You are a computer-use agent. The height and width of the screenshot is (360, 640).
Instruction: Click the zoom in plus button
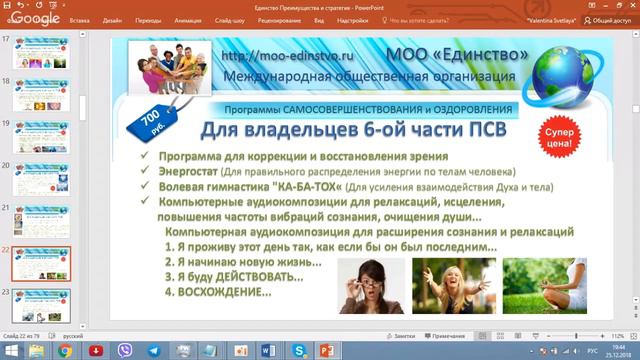point(602,336)
